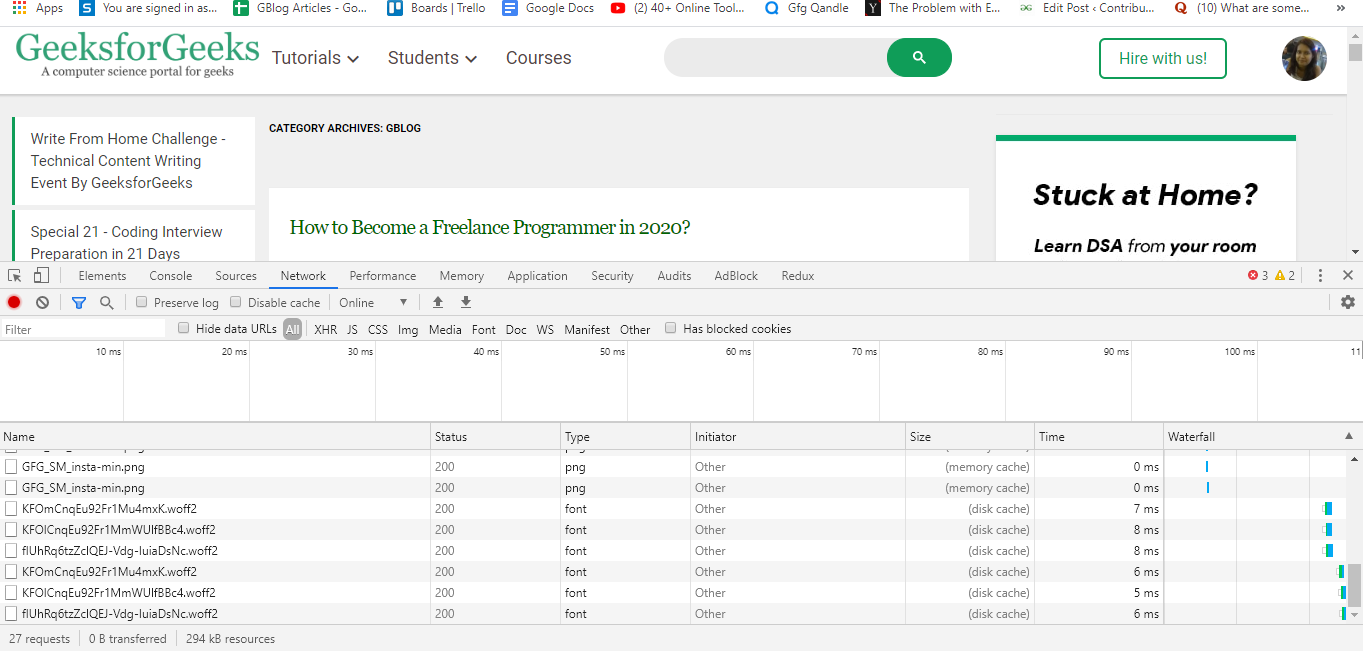Expand the Tutorials dropdown menu
The image size is (1363, 651).
[315, 58]
